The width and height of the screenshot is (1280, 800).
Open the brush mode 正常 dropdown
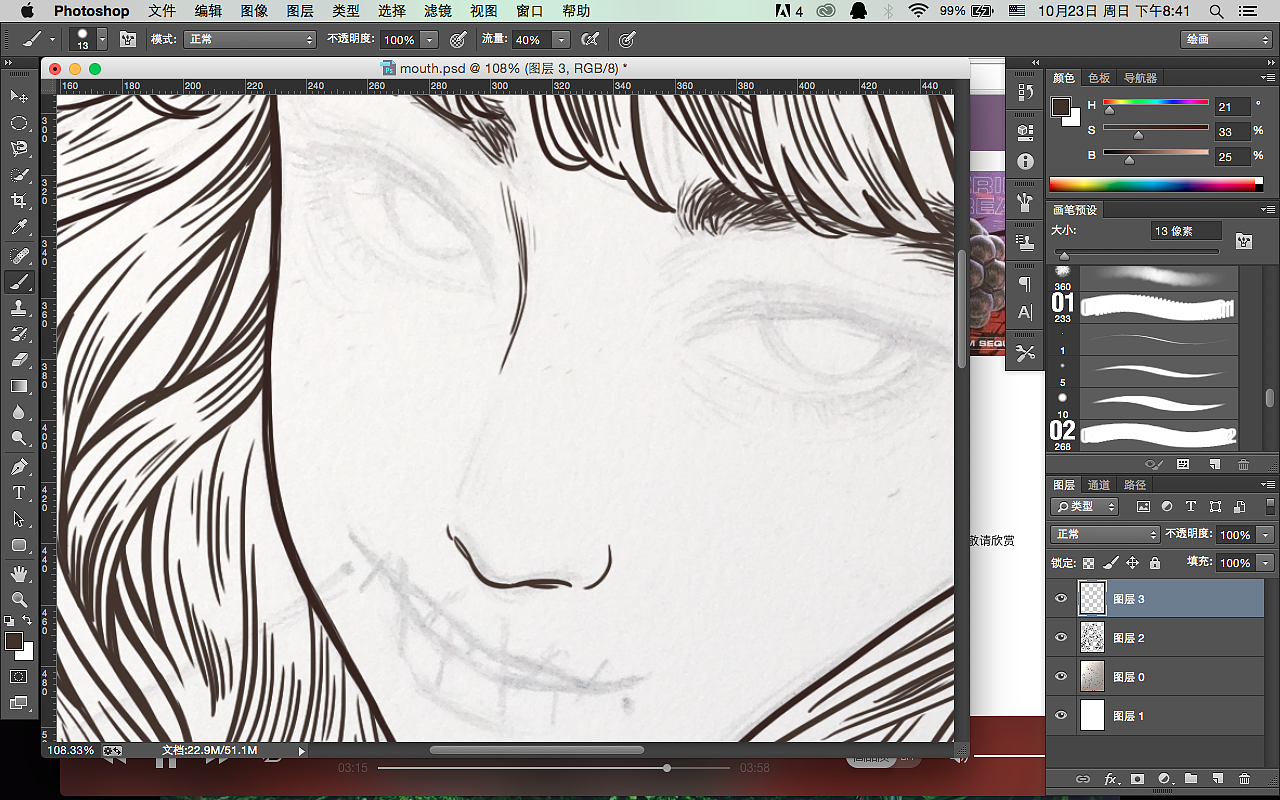pos(248,40)
